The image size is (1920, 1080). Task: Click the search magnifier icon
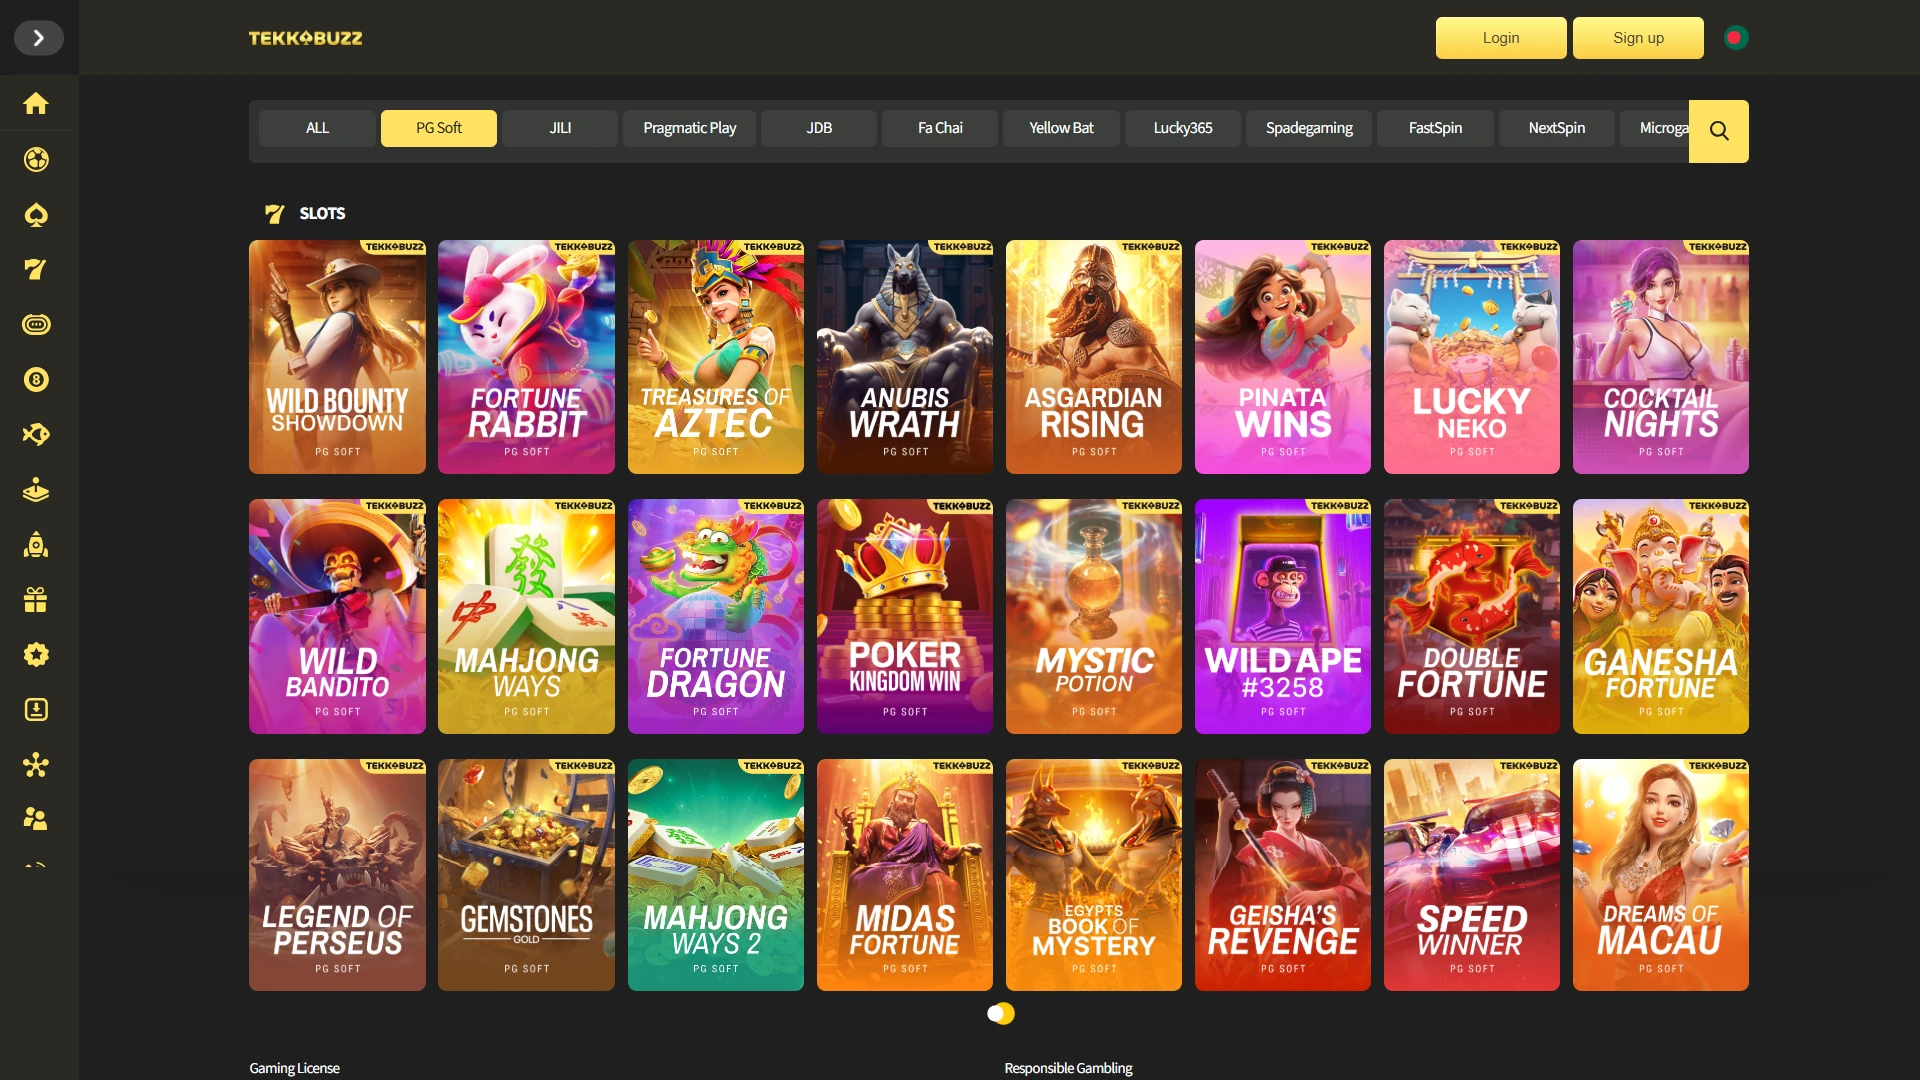tap(1719, 131)
